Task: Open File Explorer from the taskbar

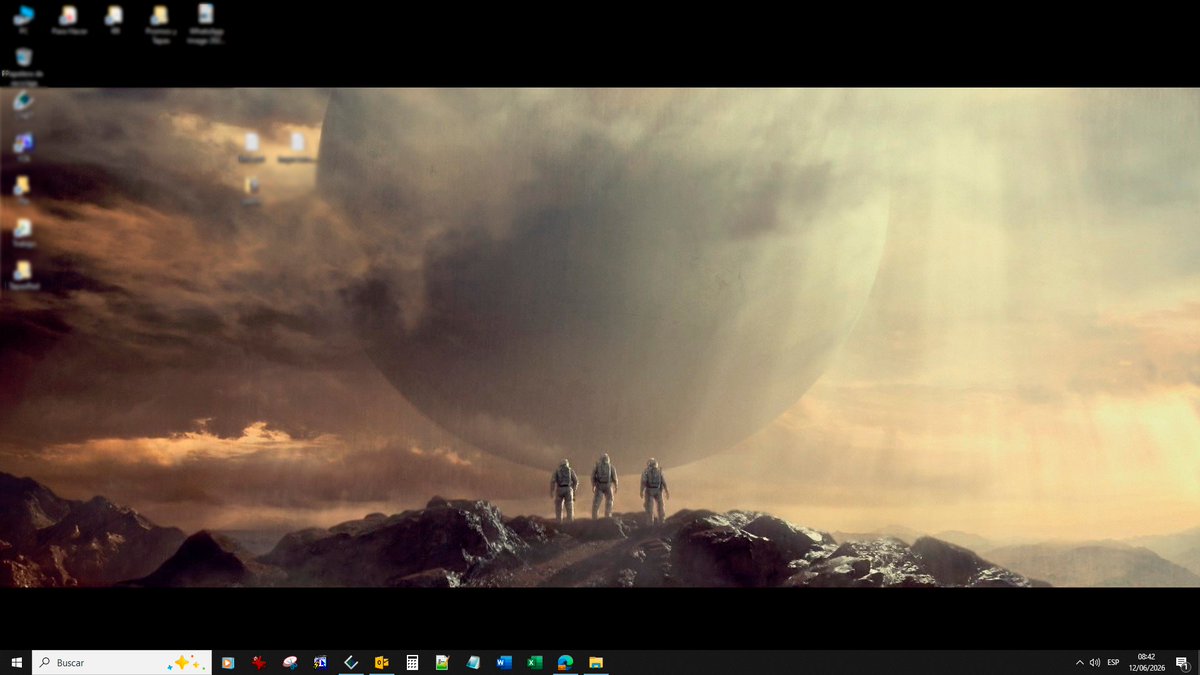Action: click(x=596, y=662)
